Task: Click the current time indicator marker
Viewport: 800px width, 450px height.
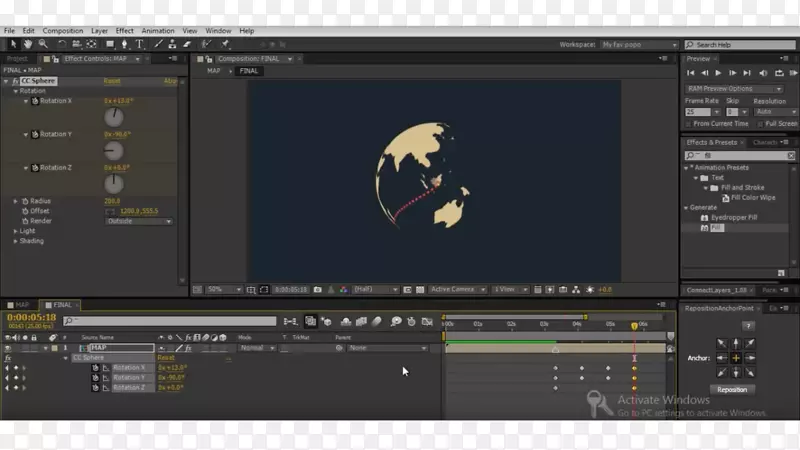Action: click(x=634, y=326)
